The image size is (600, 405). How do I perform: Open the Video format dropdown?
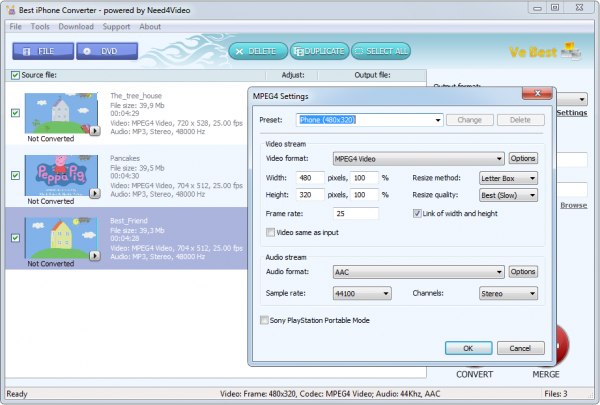[499, 158]
